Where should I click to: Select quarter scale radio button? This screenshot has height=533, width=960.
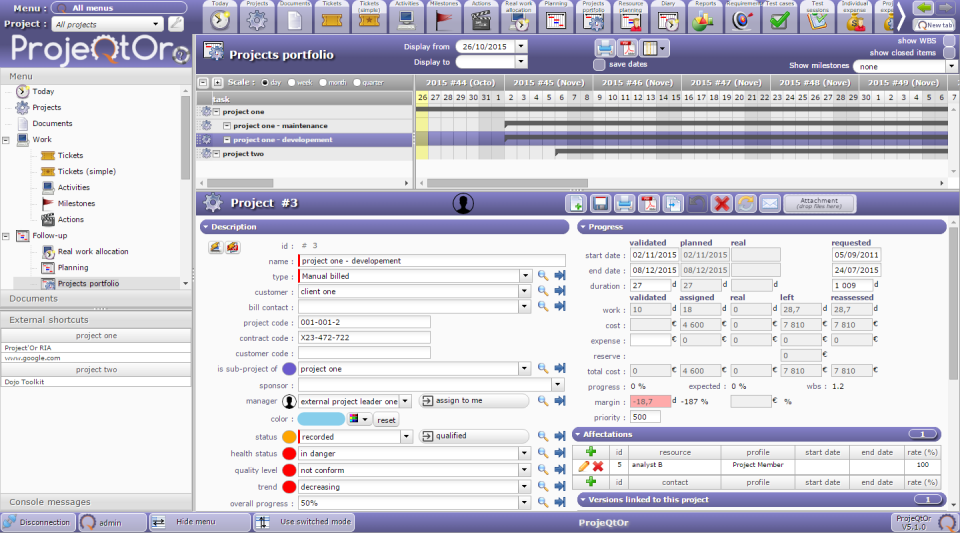pyautogui.click(x=357, y=83)
